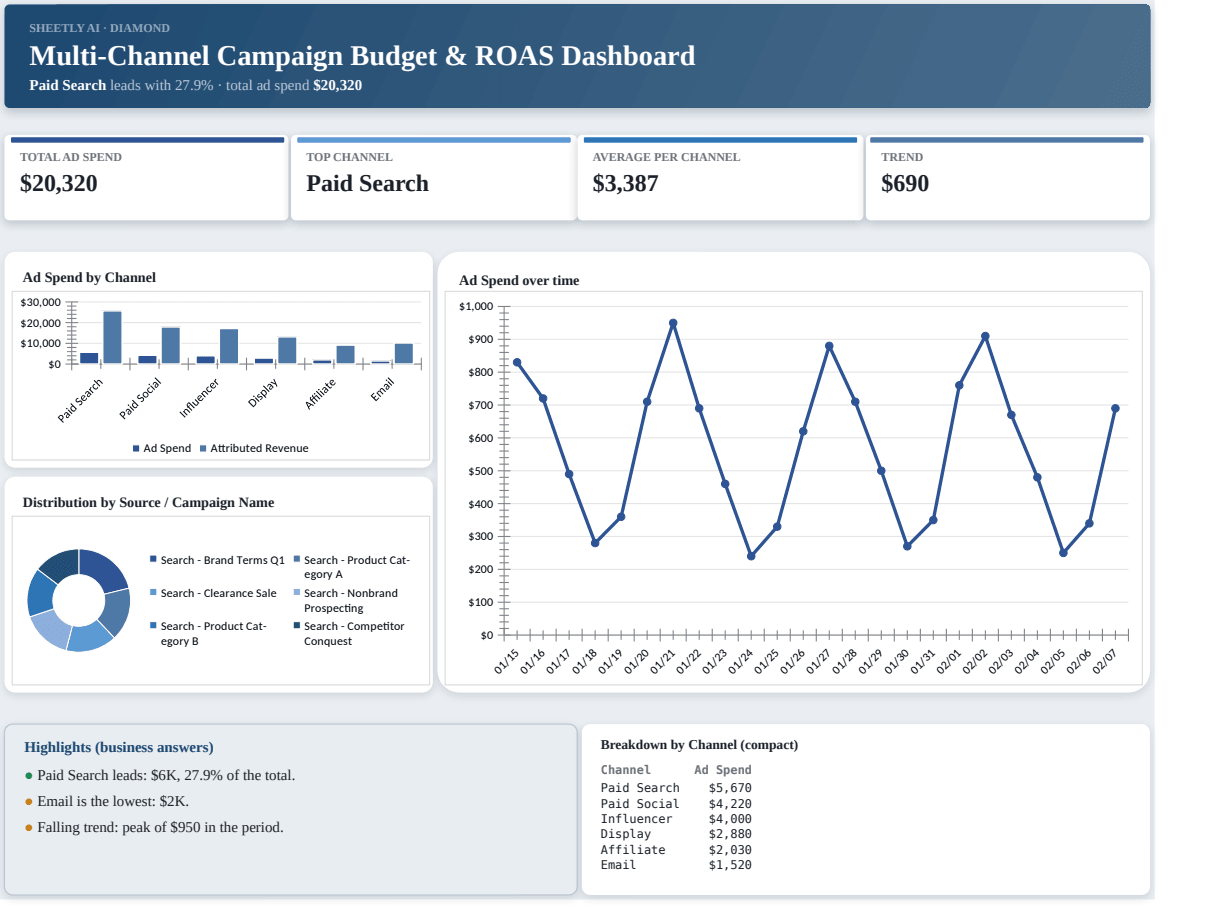
Task: Click the Email $1,520 value
Action: [x=730, y=865]
